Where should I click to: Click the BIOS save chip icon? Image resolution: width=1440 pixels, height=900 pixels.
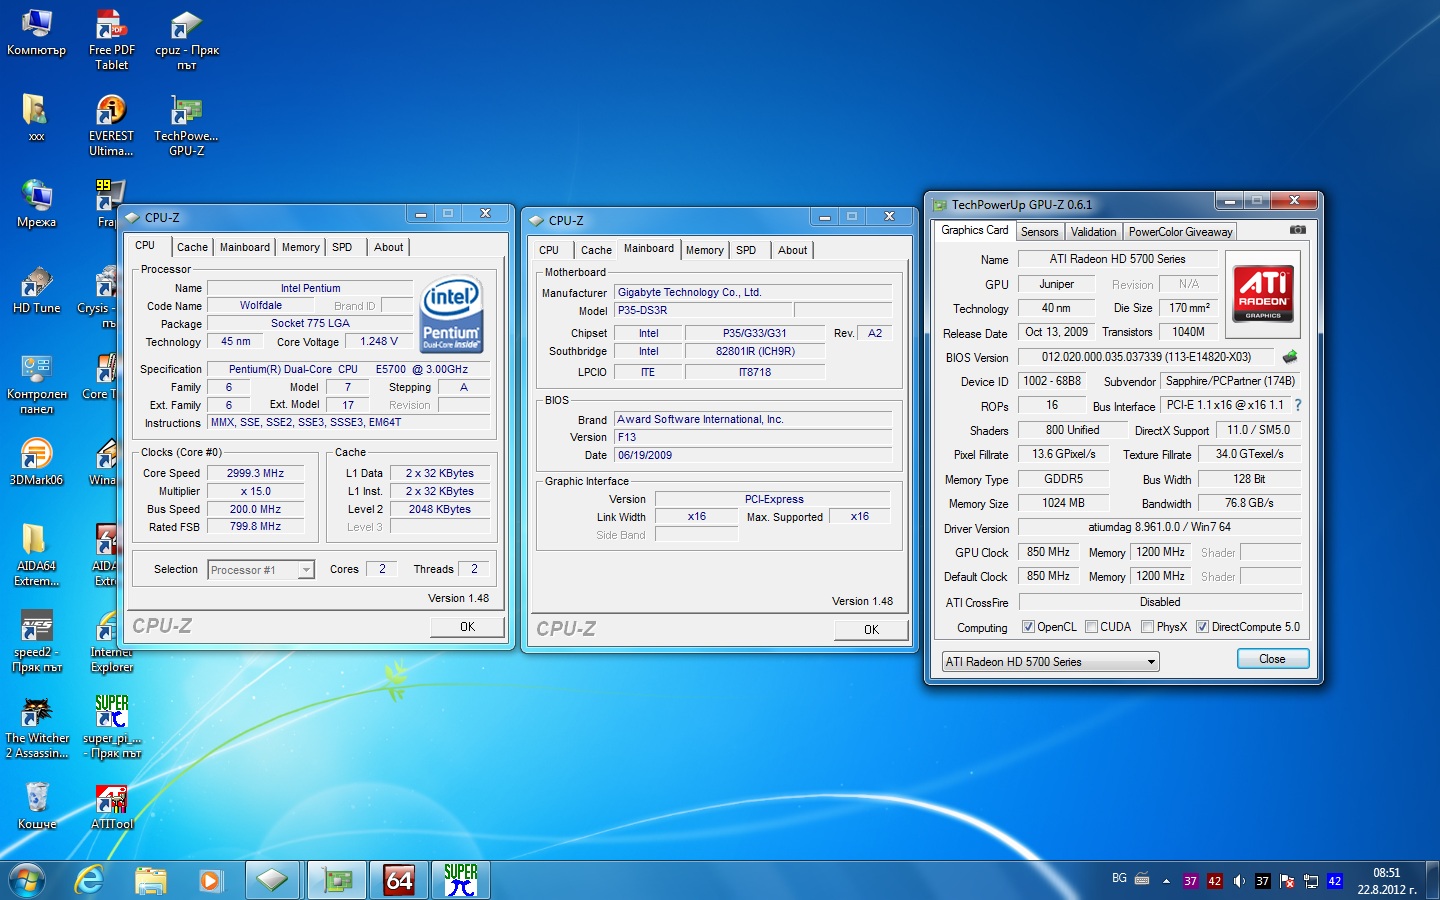[x=1290, y=357]
